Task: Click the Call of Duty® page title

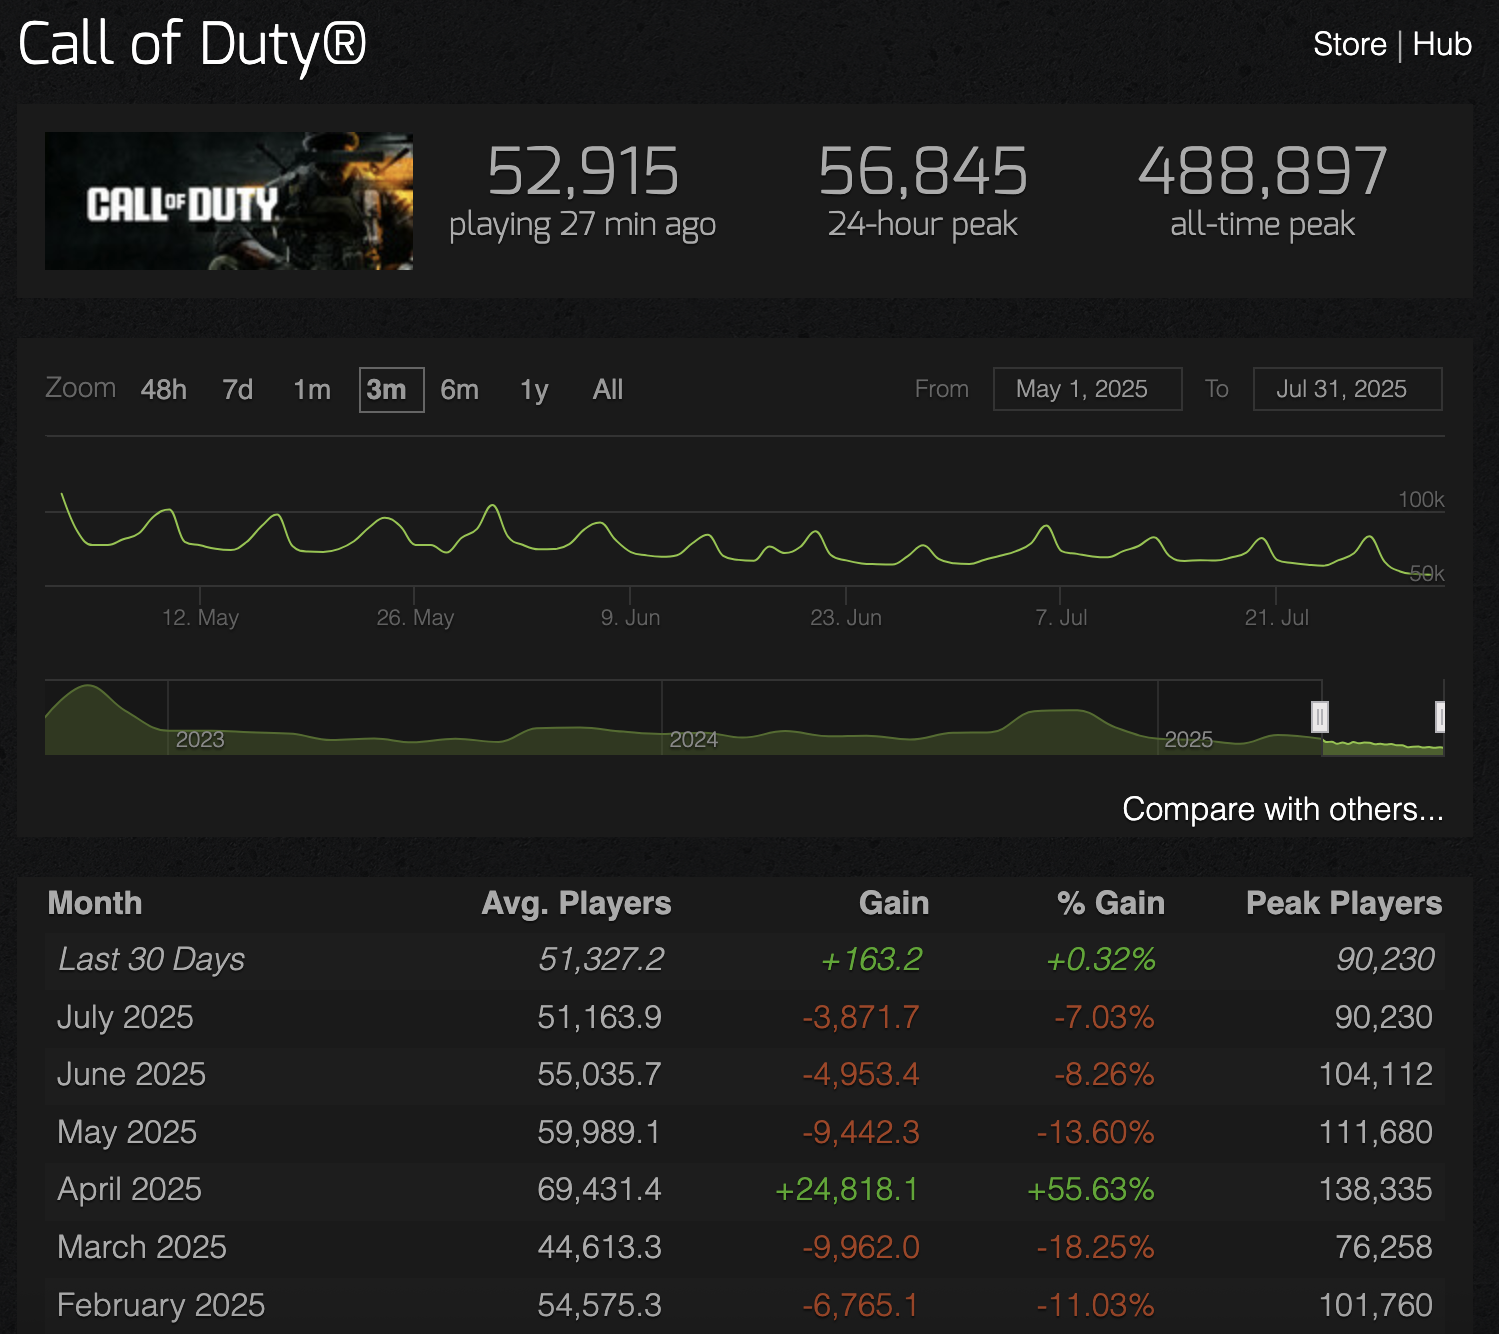Action: coord(192,45)
